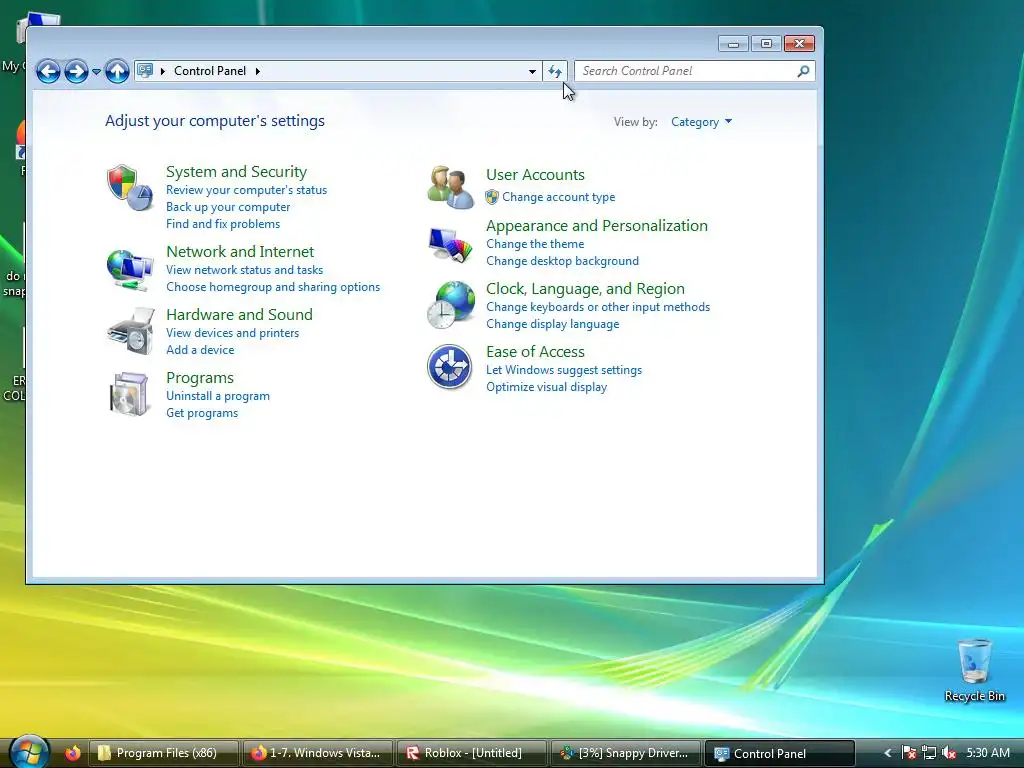Open System and Security category
Image resolution: width=1024 pixels, height=768 pixels.
[x=236, y=172]
